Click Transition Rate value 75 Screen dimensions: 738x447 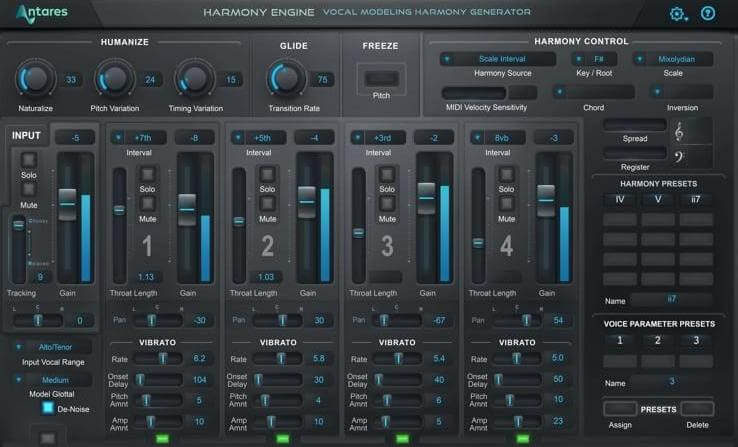tap(322, 80)
